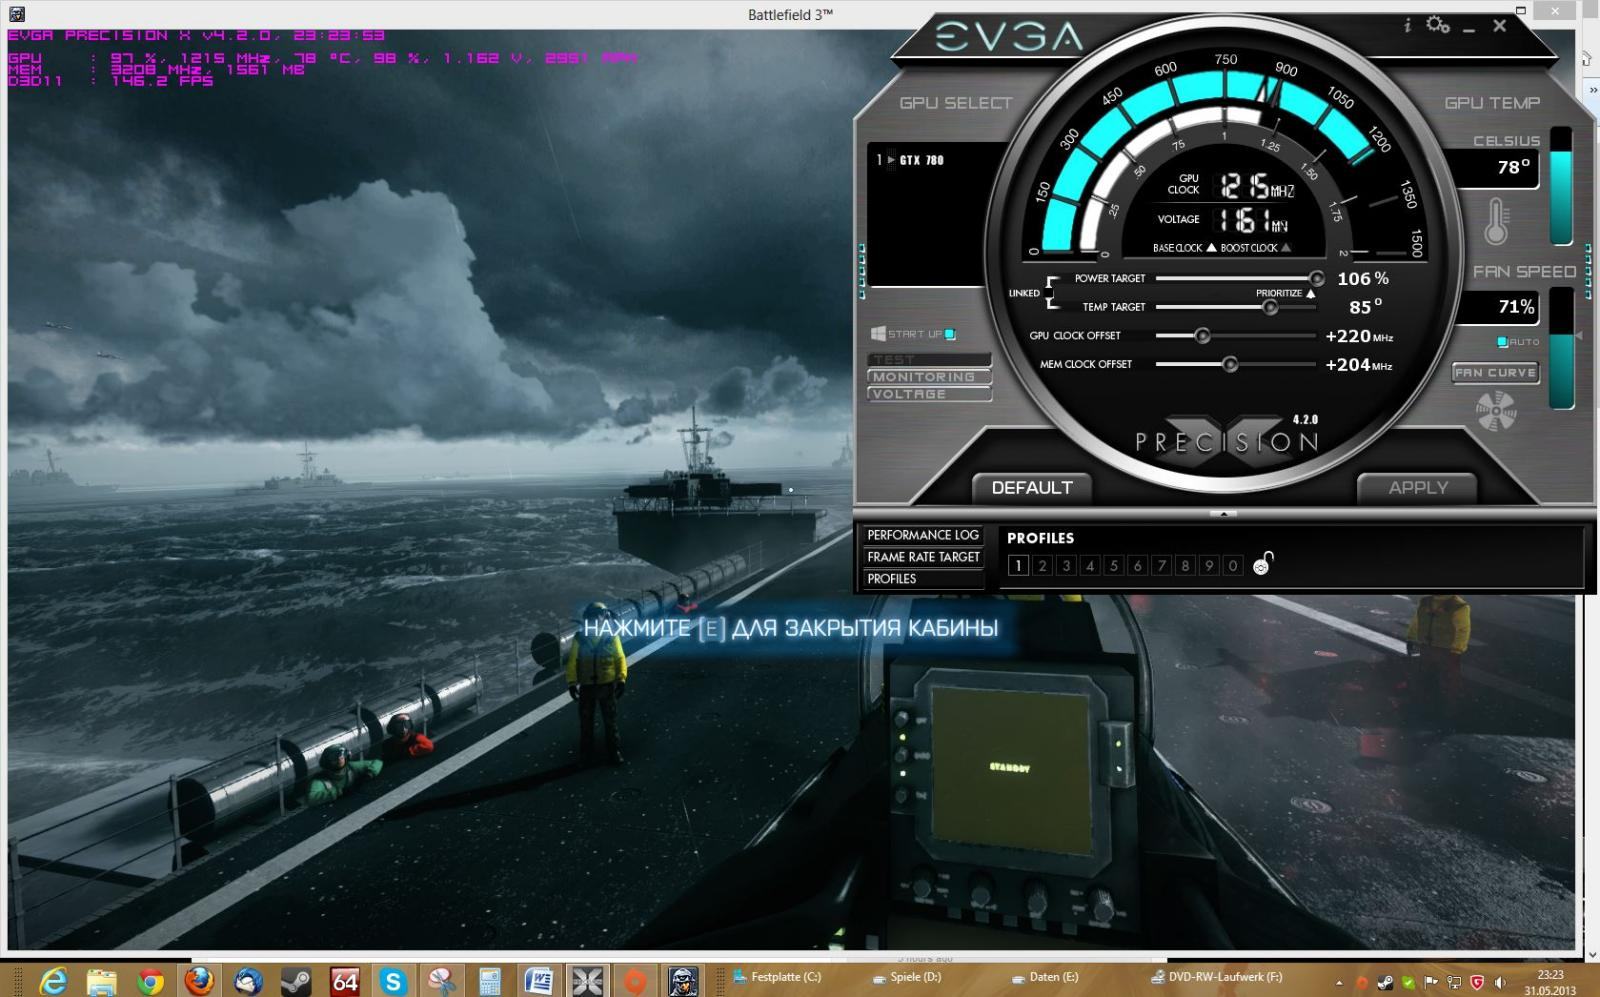The height and width of the screenshot is (997, 1600).
Task: Click the GPU Clock Offset slider handle
Action: click(x=1203, y=336)
